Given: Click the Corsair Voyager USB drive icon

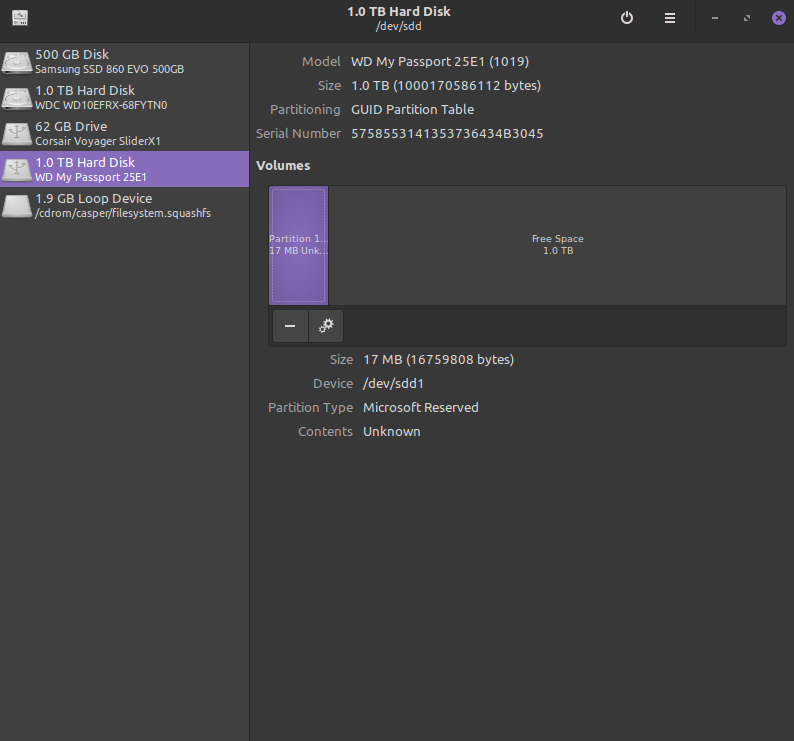Looking at the screenshot, I should pyautogui.click(x=17, y=134).
